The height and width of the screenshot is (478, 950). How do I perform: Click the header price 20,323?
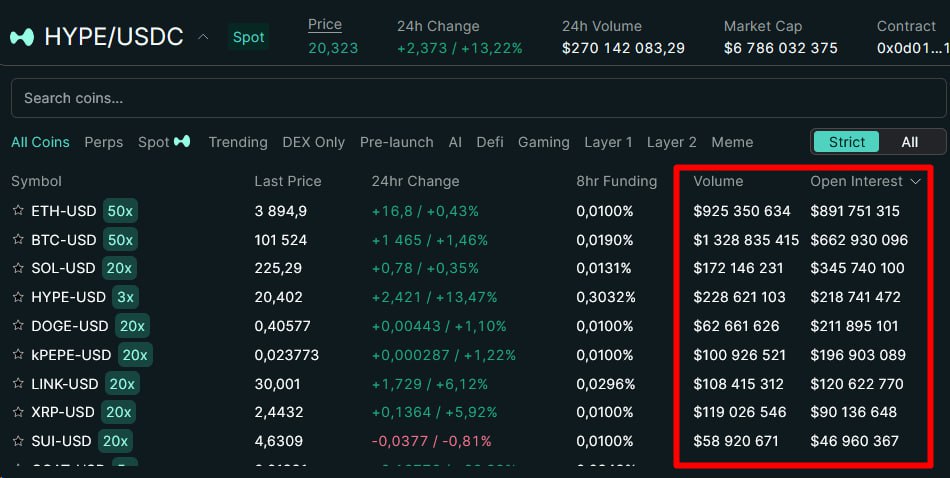(x=333, y=48)
